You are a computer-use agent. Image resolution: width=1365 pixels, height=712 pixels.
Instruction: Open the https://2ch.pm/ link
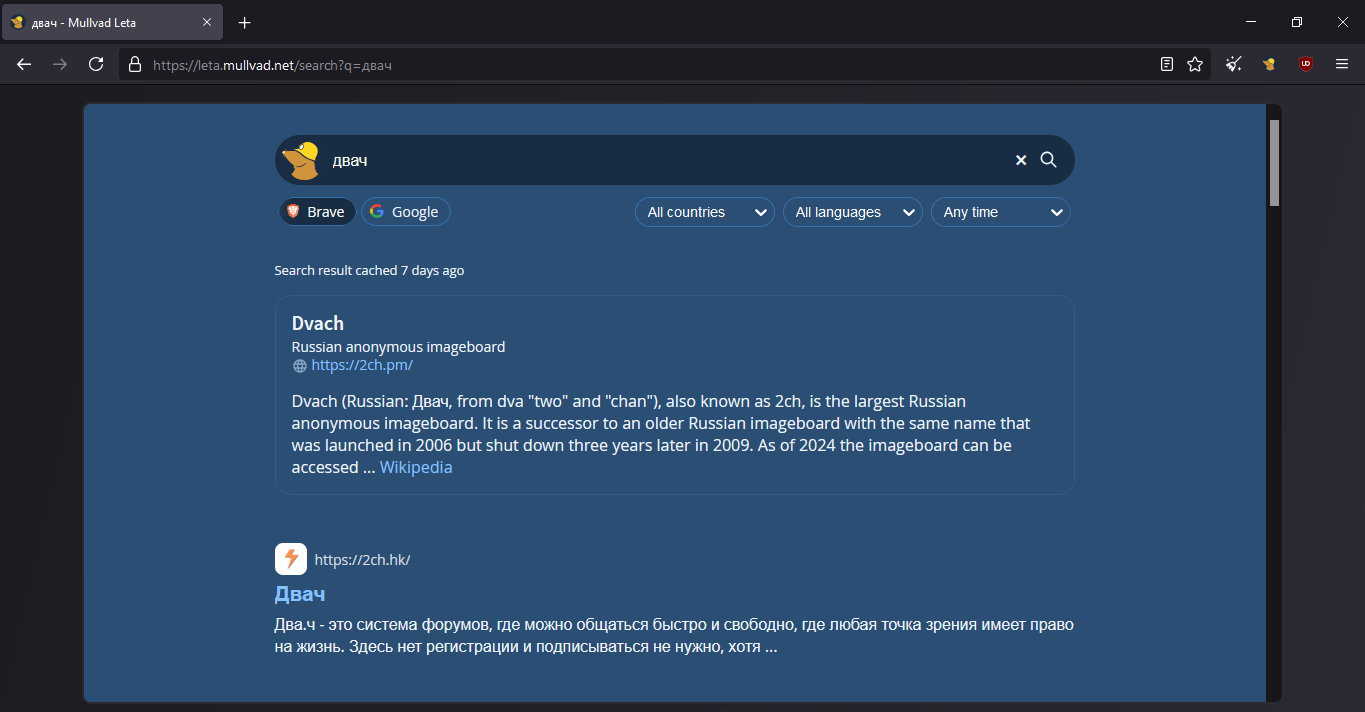(362, 365)
